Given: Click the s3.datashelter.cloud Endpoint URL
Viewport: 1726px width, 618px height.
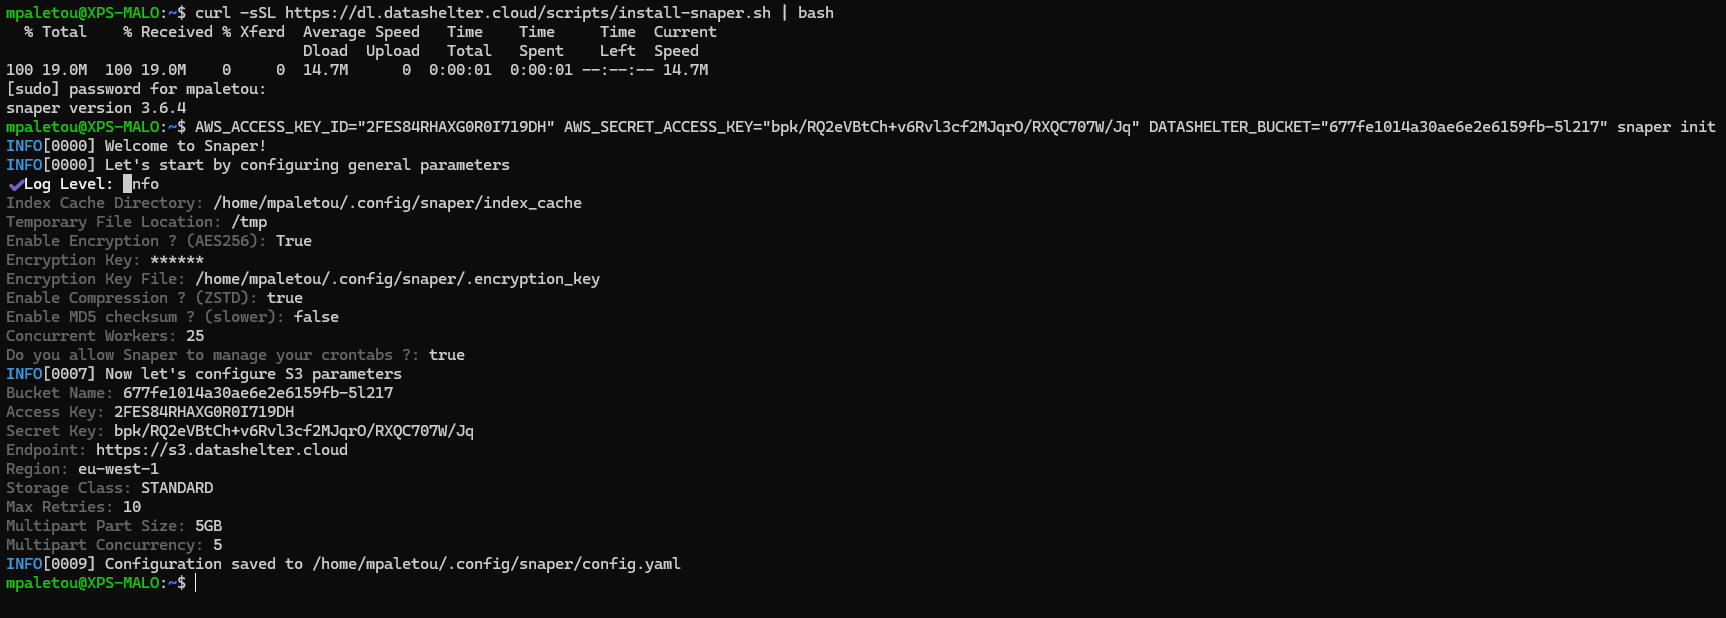Looking at the screenshot, I should coord(221,450).
